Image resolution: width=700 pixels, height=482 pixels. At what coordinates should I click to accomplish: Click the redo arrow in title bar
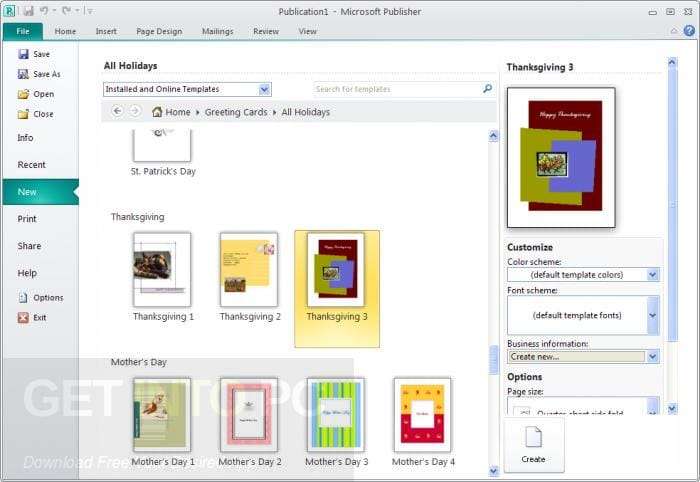click(x=67, y=11)
